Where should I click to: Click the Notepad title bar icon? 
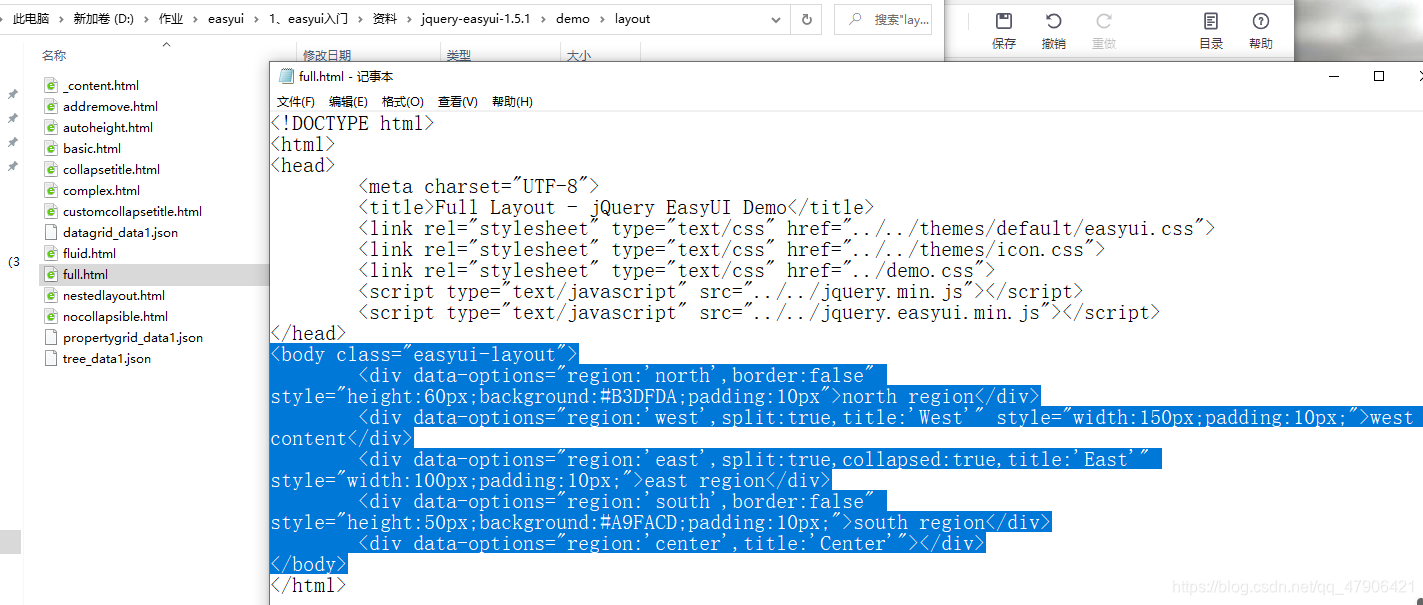pyautogui.click(x=286, y=76)
